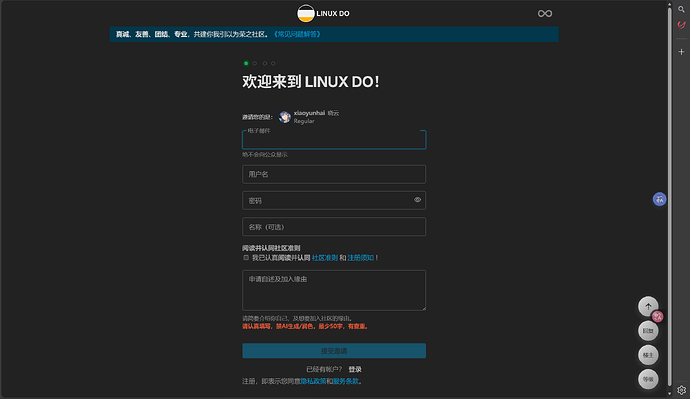Focus the 电子邮件 input field
Viewport: 690px width, 399px height.
click(334, 140)
